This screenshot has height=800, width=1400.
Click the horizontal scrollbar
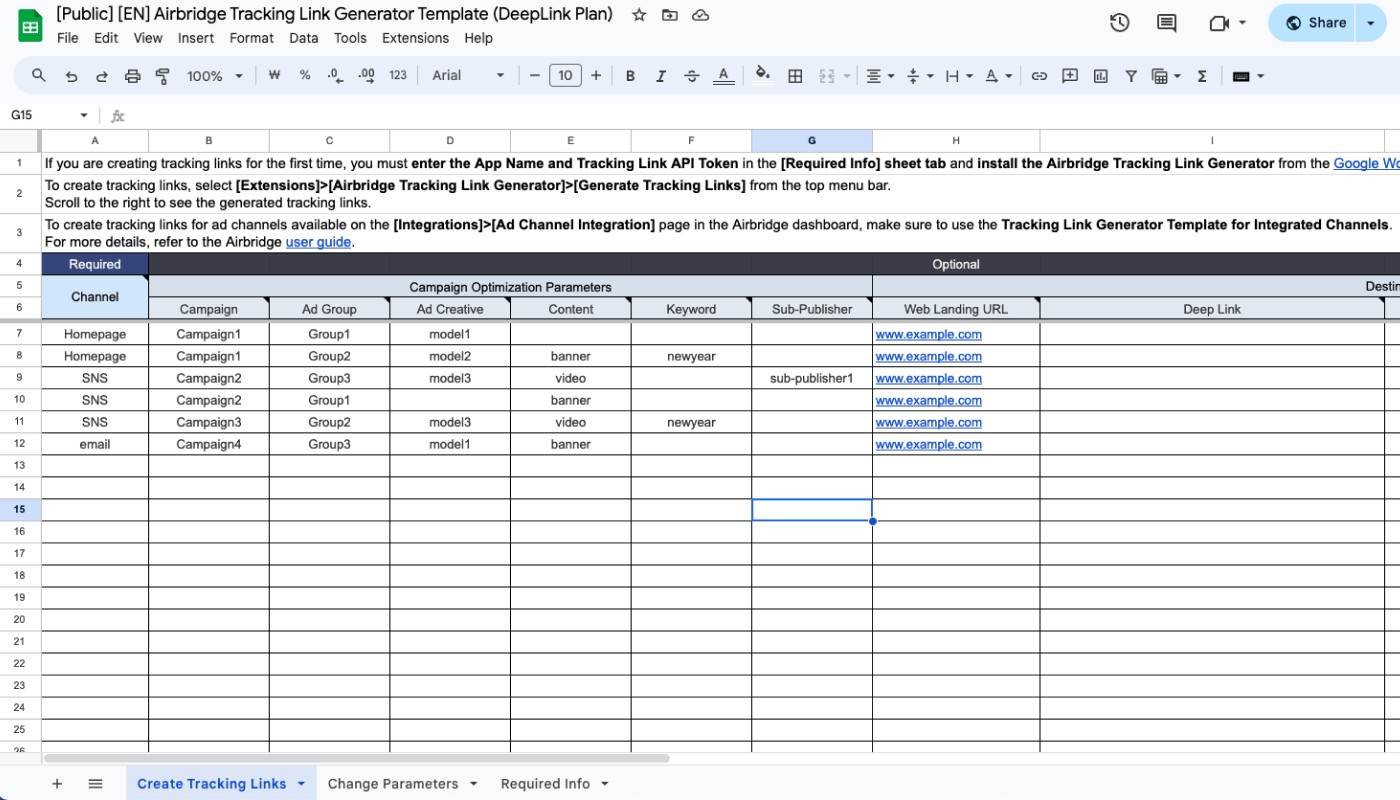click(357, 759)
